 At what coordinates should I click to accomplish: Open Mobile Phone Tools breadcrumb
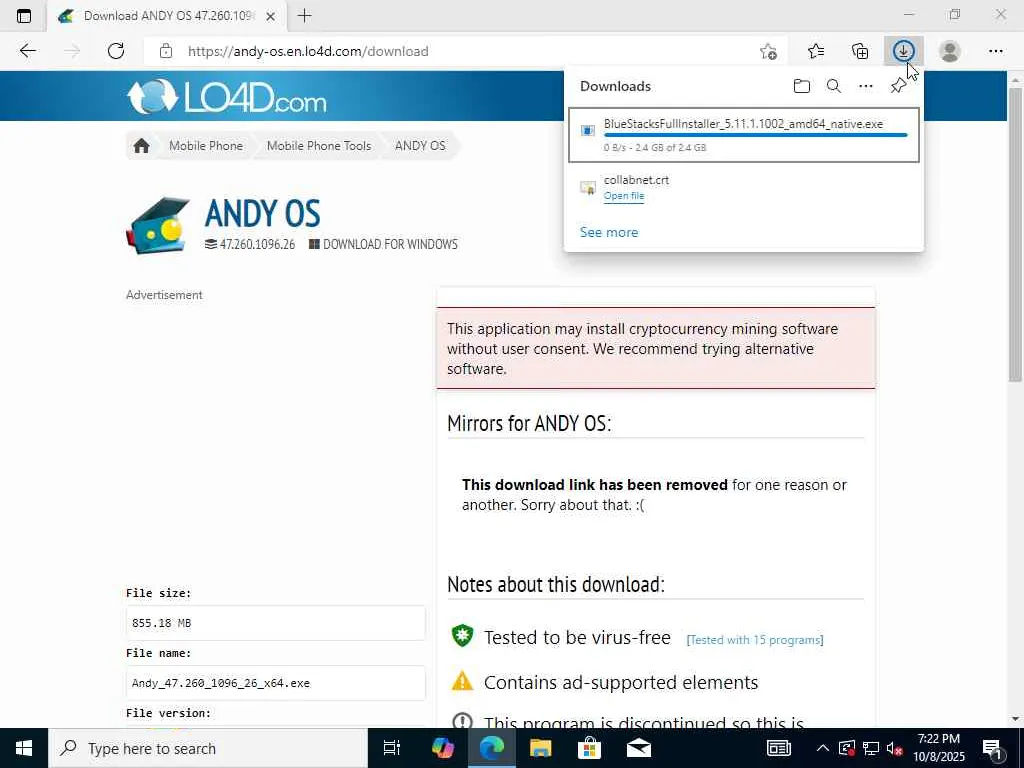(319, 146)
